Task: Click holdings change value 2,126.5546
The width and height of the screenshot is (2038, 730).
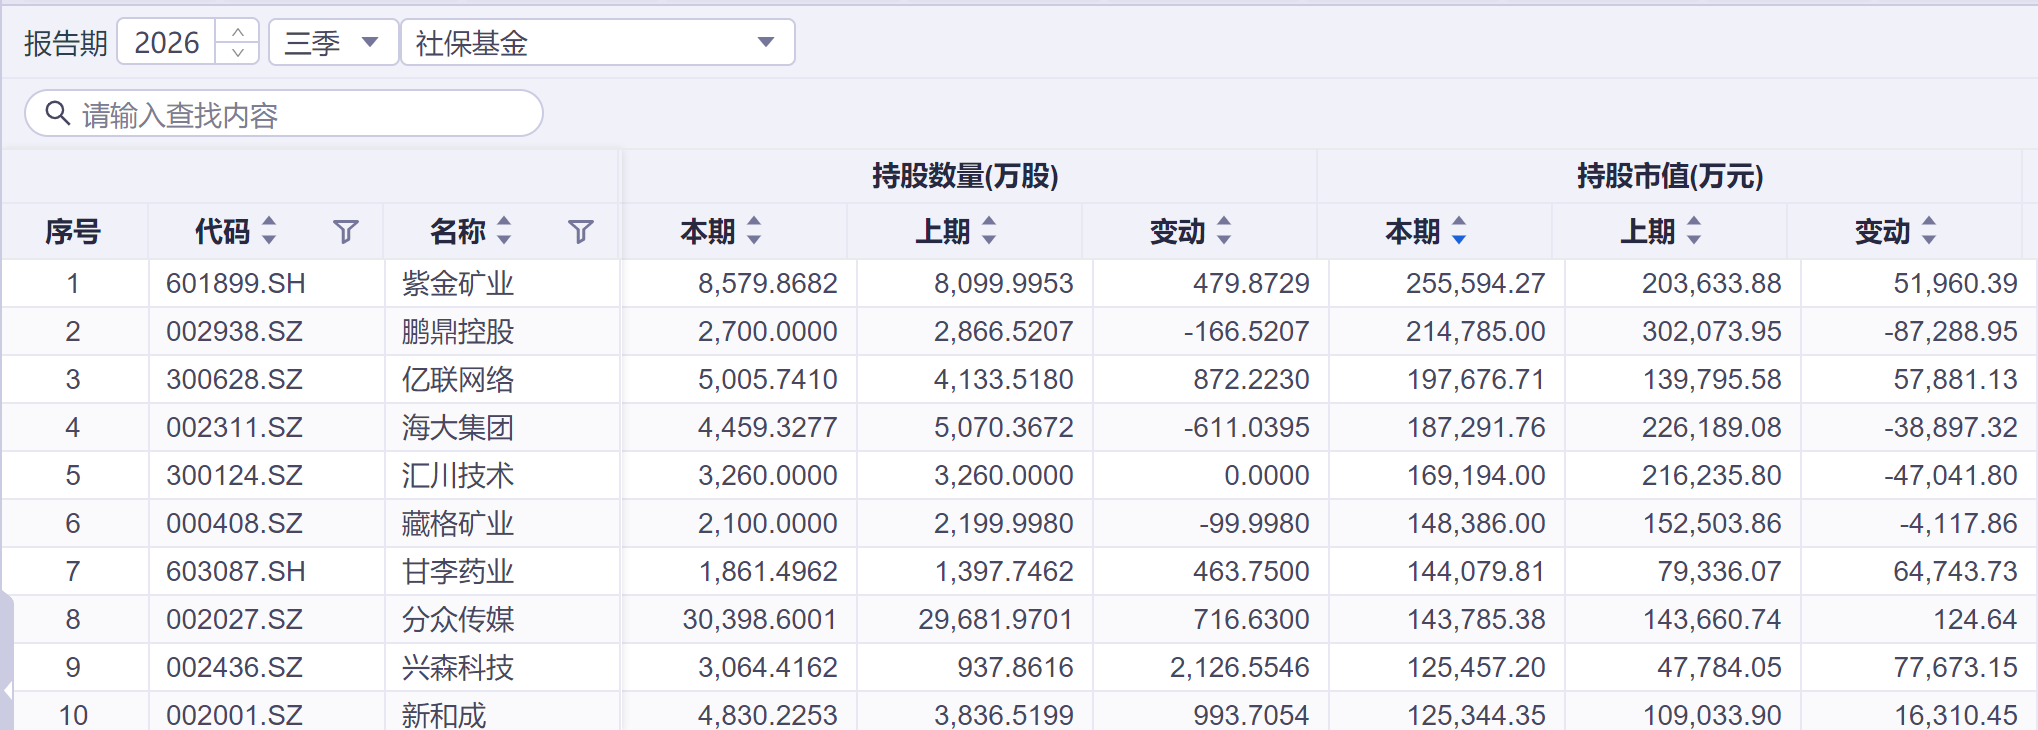Action: pos(1240,668)
